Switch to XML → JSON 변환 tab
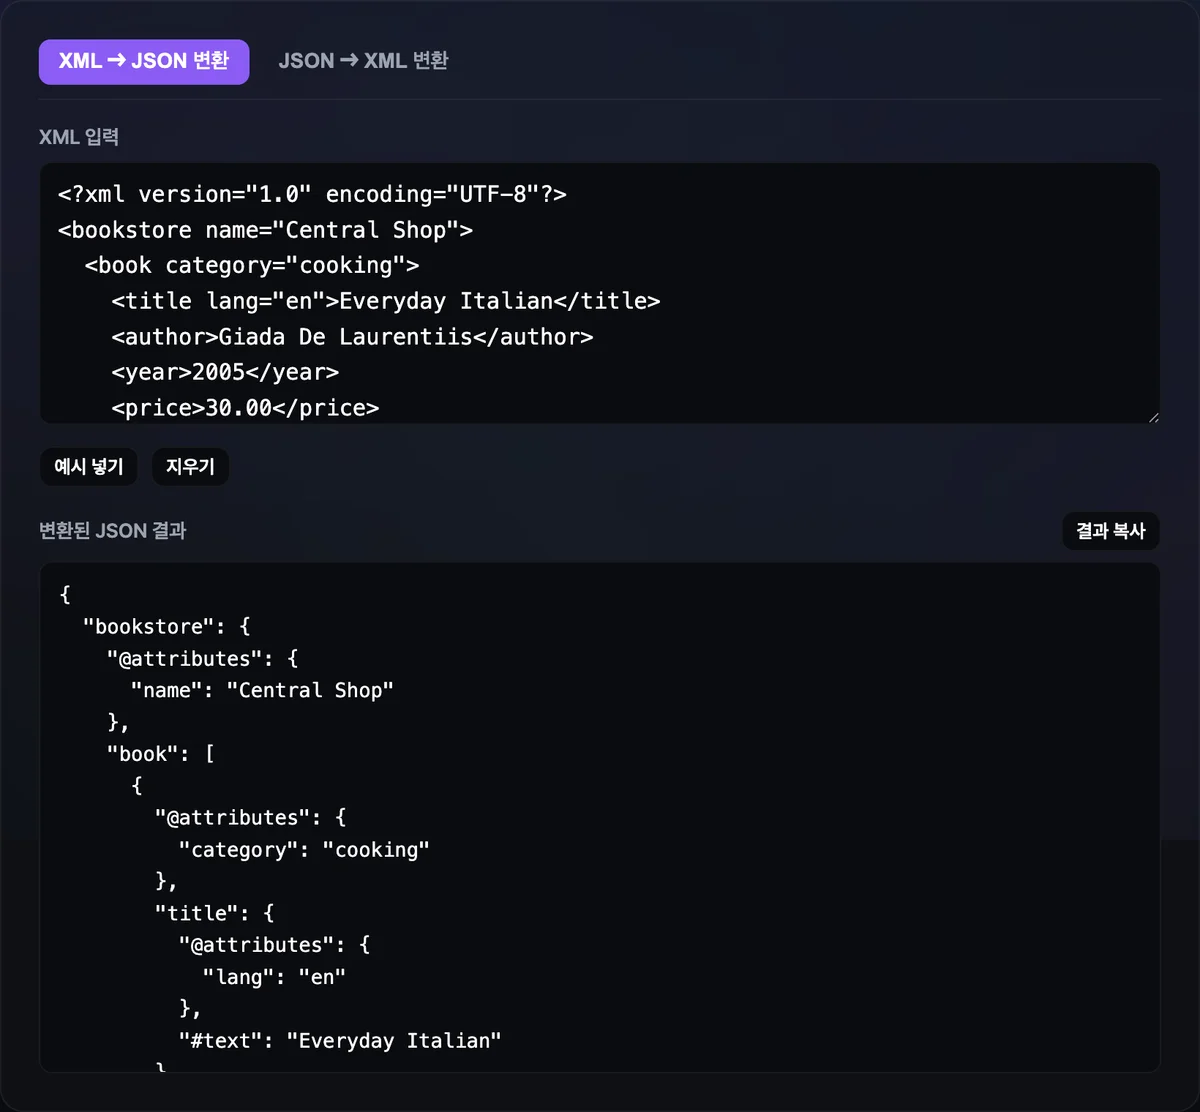This screenshot has width=1200, height=1112. 144,61
